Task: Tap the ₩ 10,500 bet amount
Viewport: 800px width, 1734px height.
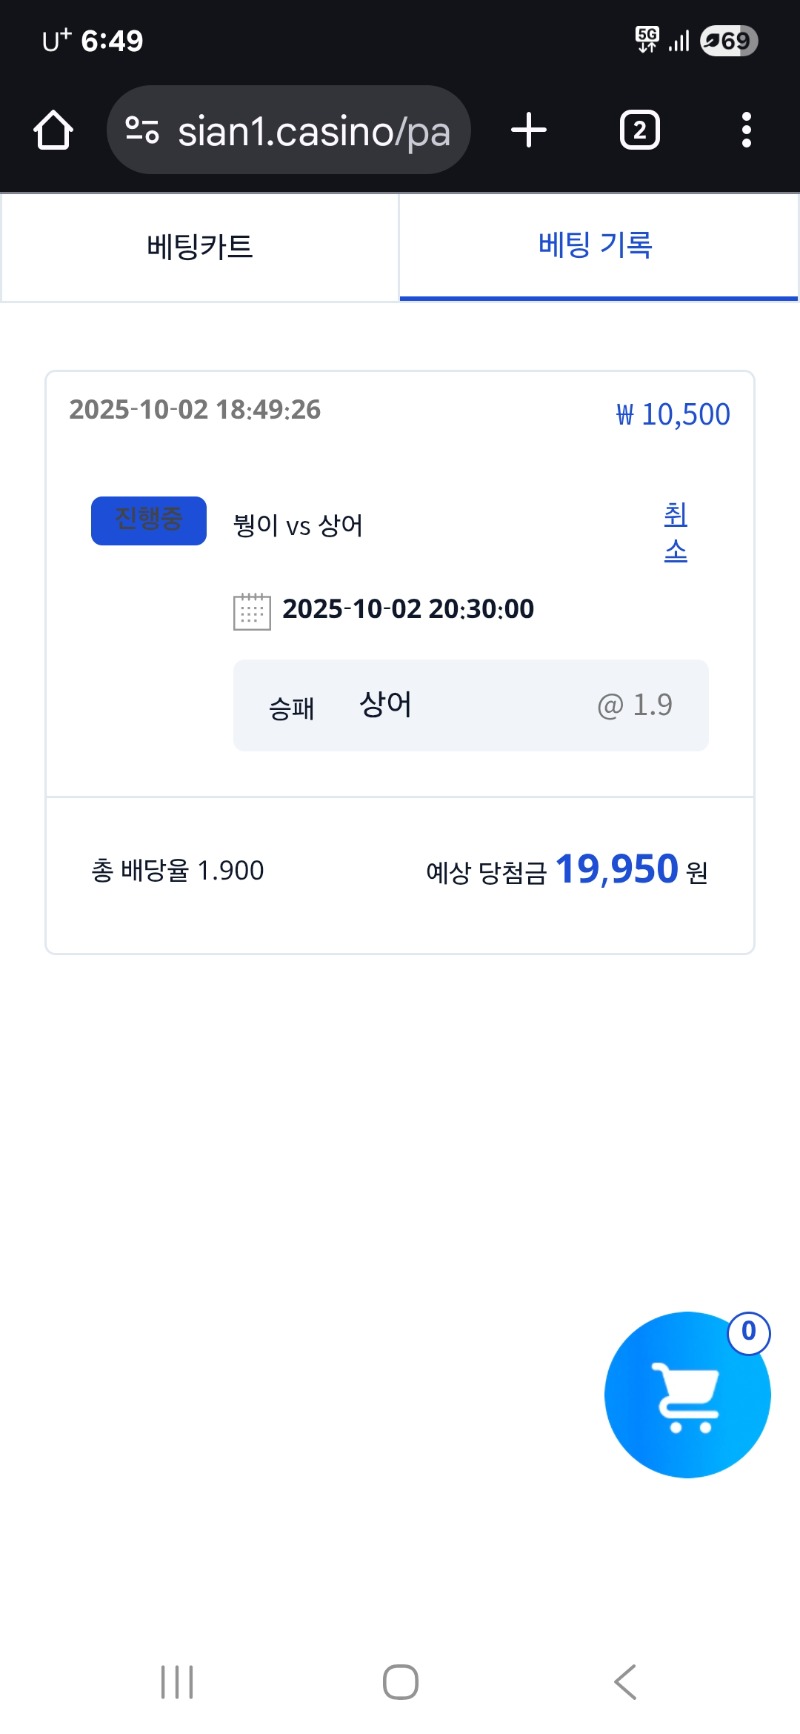Action: point(673,414)
